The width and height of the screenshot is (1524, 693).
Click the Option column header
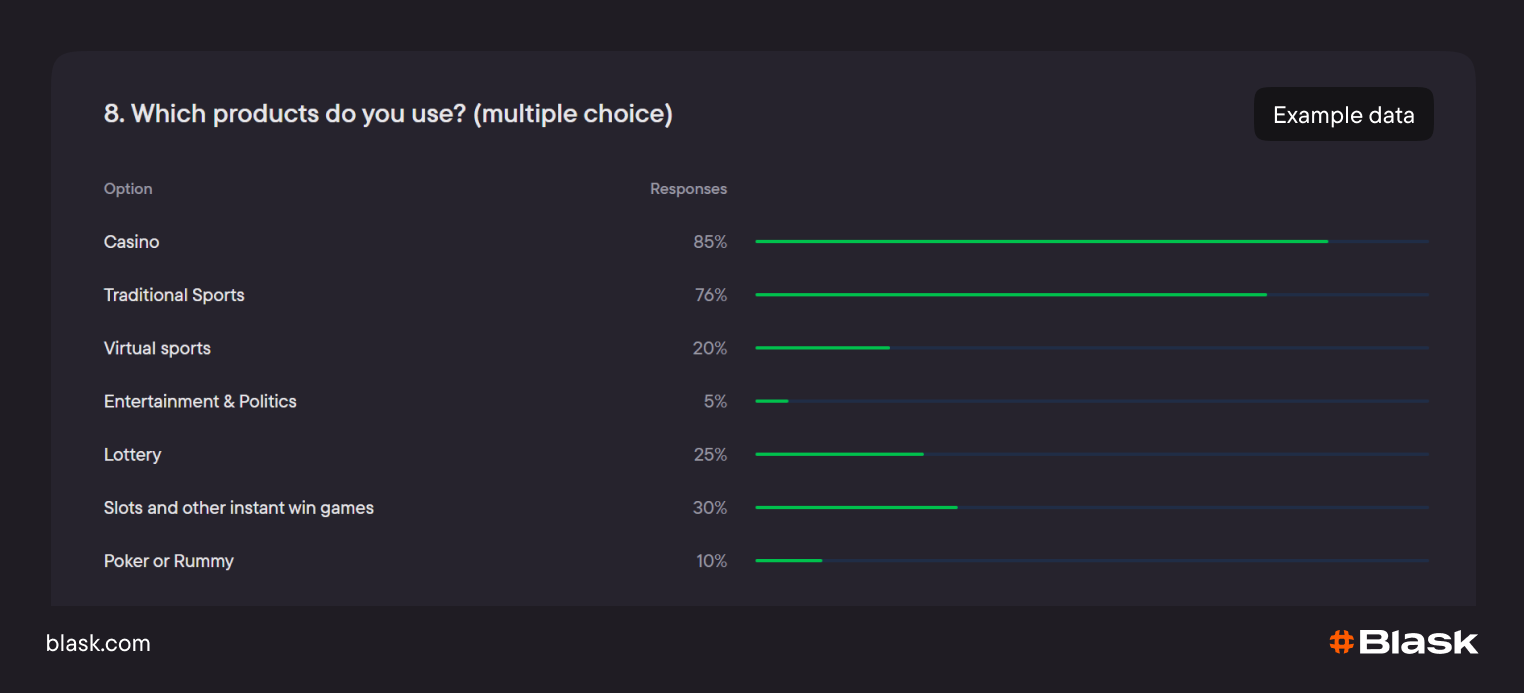click(128, 189)
